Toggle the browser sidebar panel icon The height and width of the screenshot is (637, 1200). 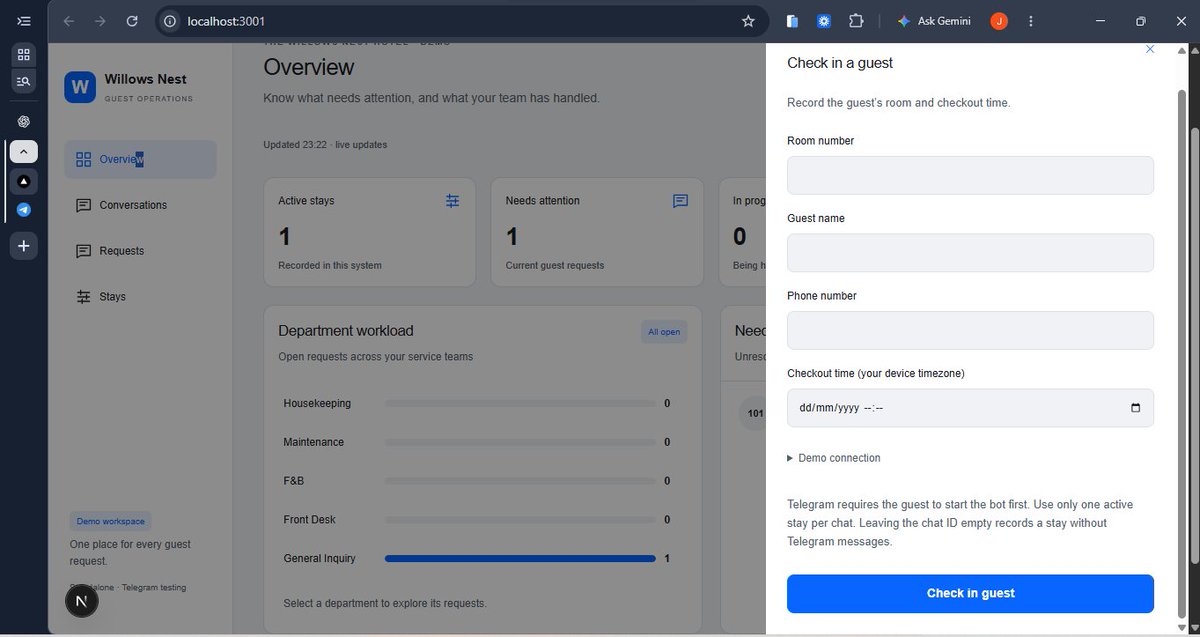pyautogui.click(x=24, y=20)
